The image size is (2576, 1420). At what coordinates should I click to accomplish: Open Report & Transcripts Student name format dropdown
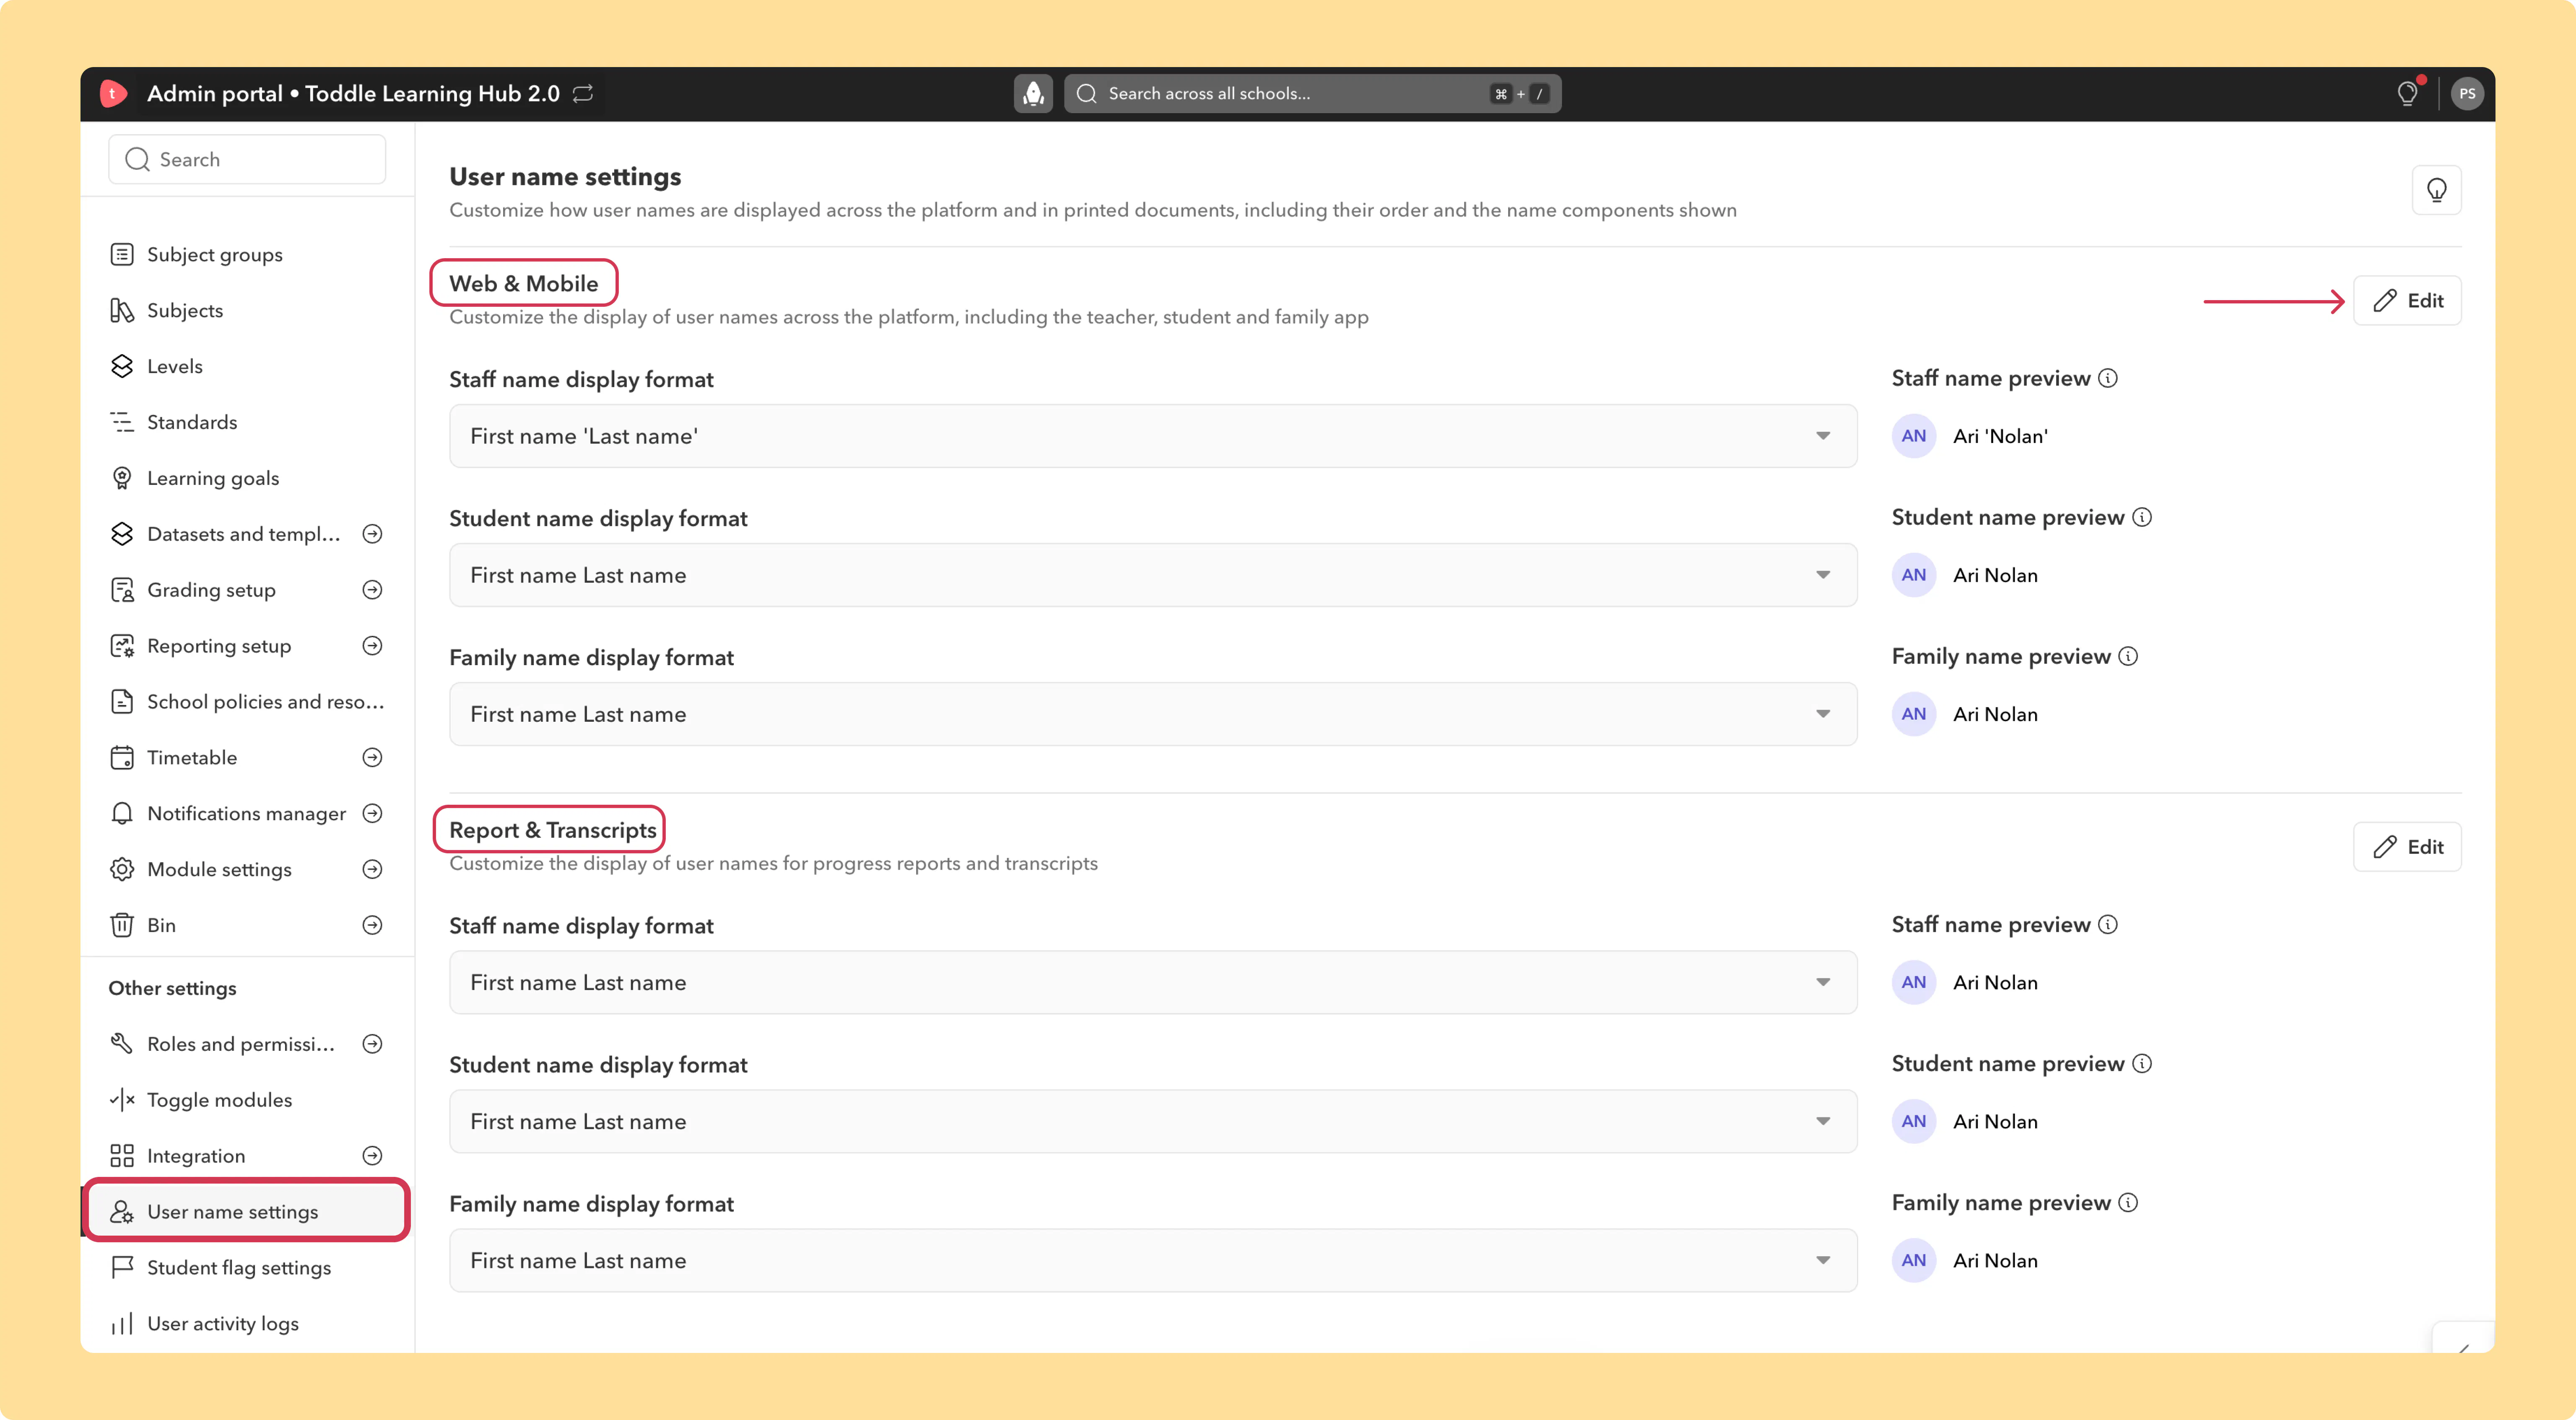point(1153,1121)
